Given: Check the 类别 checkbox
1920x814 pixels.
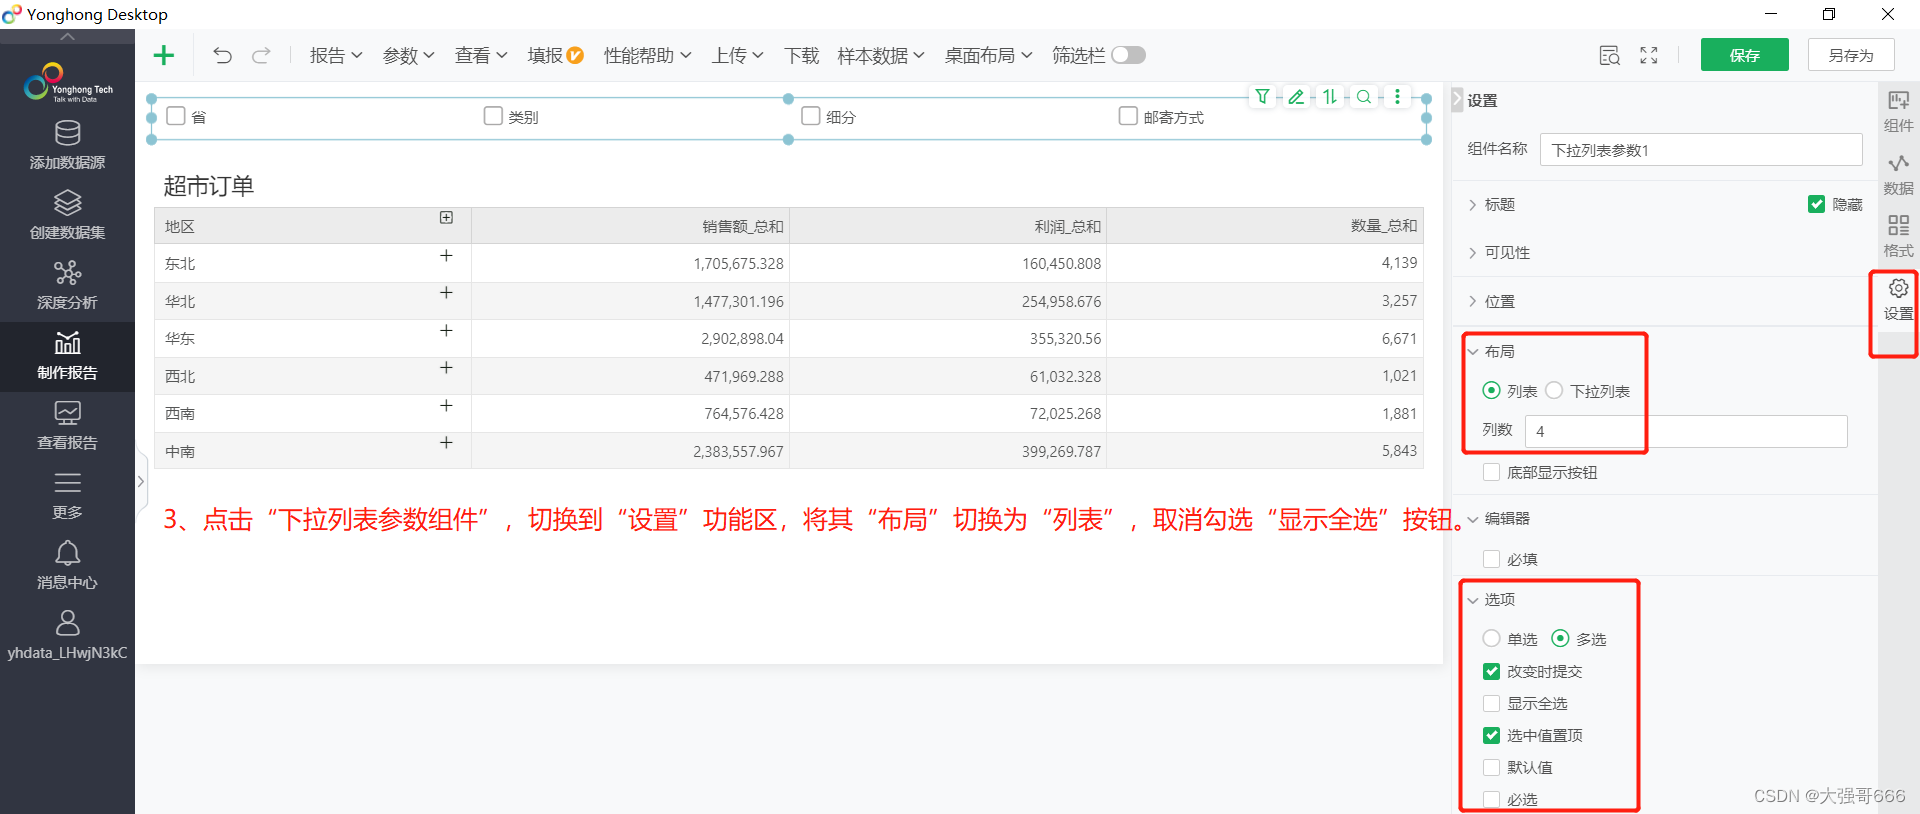Looking at the screenshot, I should pyautogui.click(x=493, y=116).
